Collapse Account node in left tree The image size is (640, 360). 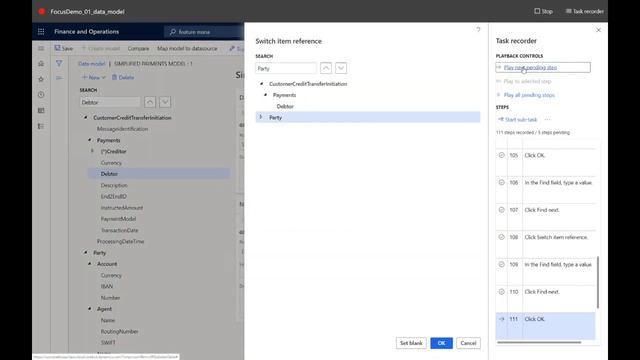coord(90,264)
